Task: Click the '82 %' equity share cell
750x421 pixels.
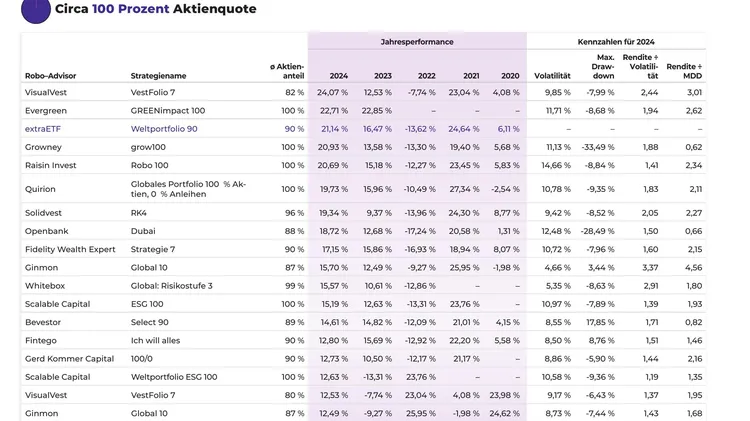Action: click(295, 92)
